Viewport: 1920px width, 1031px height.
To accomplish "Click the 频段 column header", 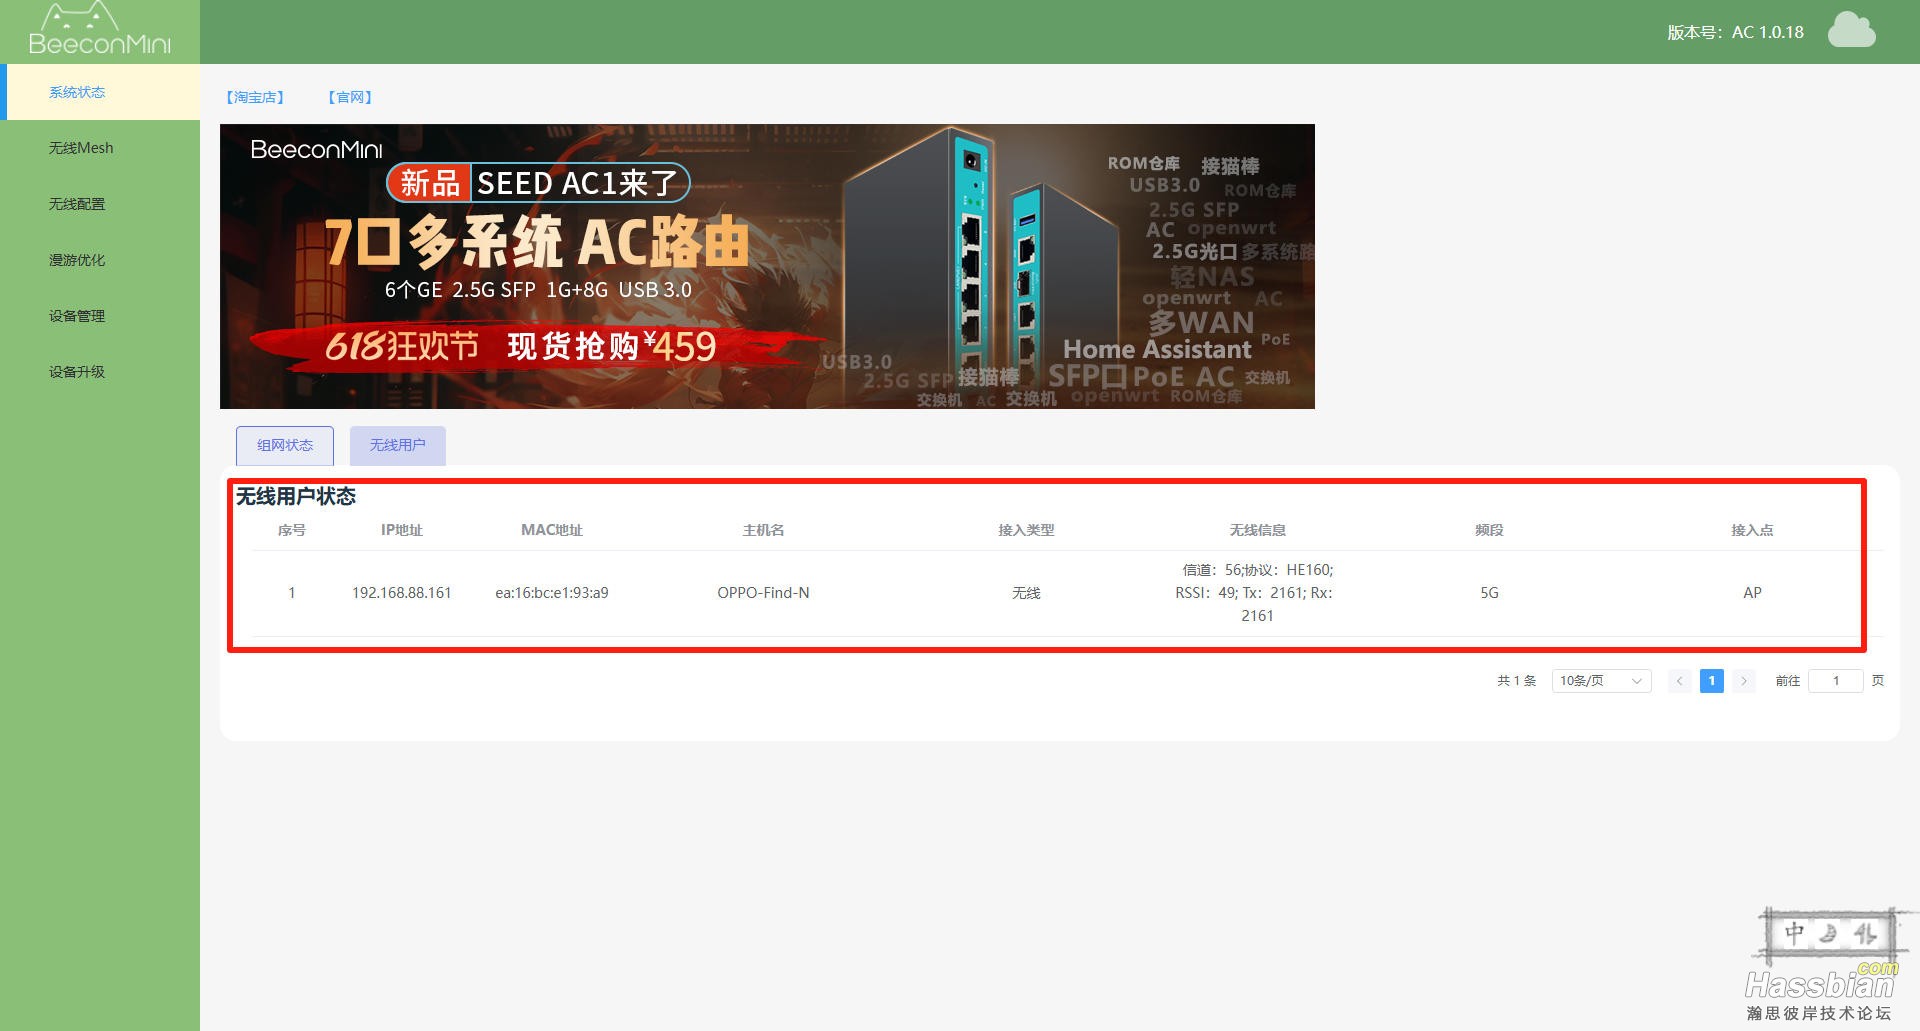I will (1489, 530).
